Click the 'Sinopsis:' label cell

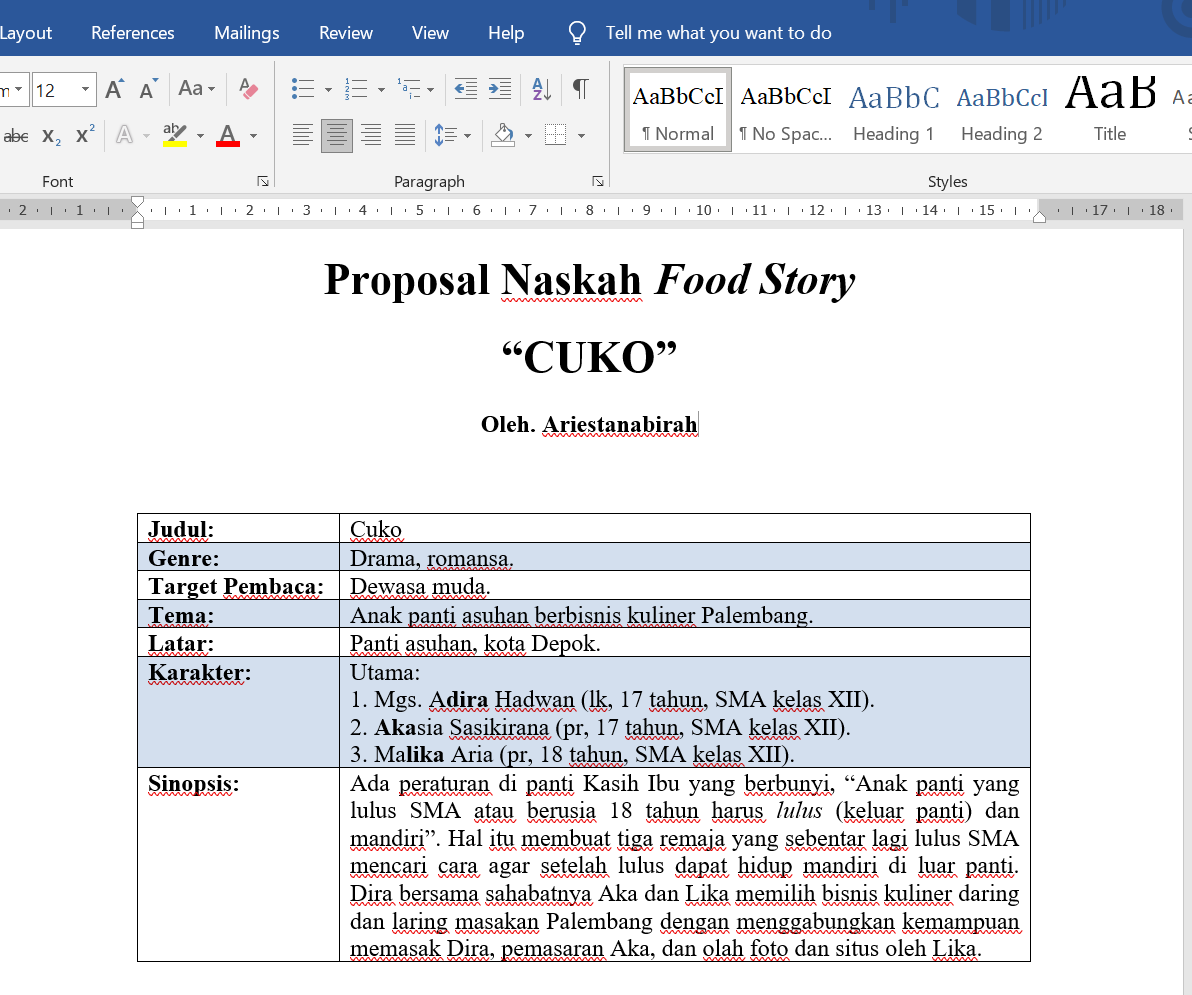238,864
